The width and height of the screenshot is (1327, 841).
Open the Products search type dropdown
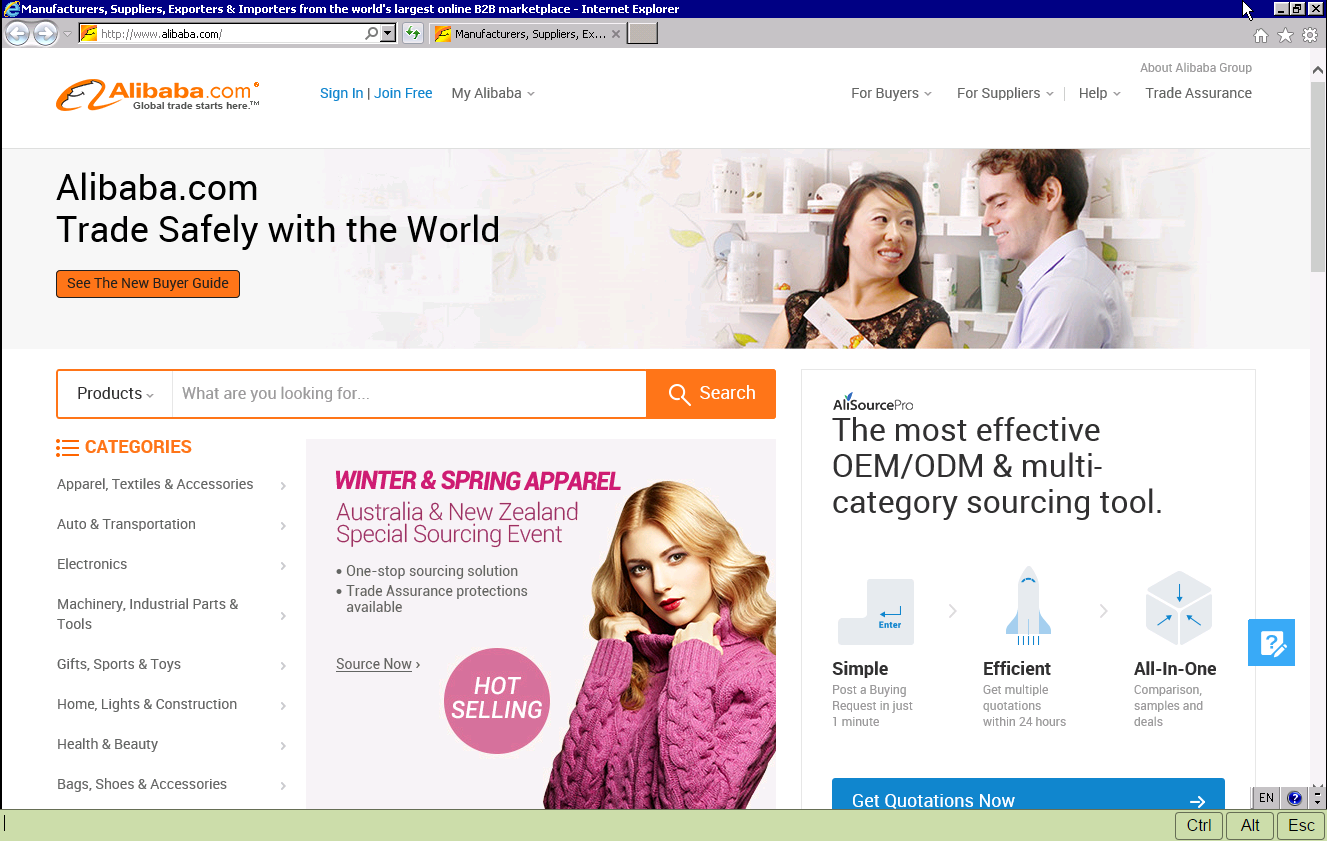tap(115, 394)
